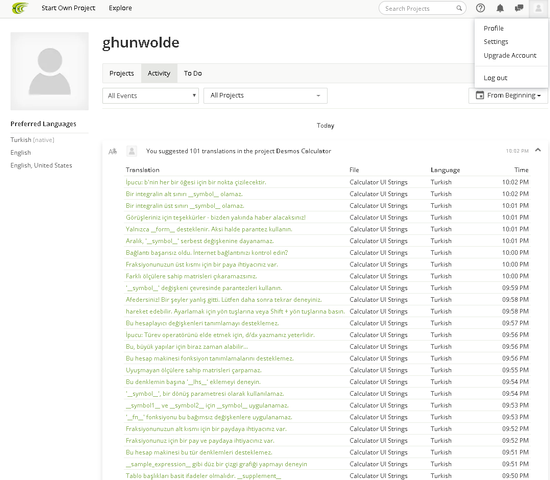Click the large profile picture placeholder

pos(49,71)
